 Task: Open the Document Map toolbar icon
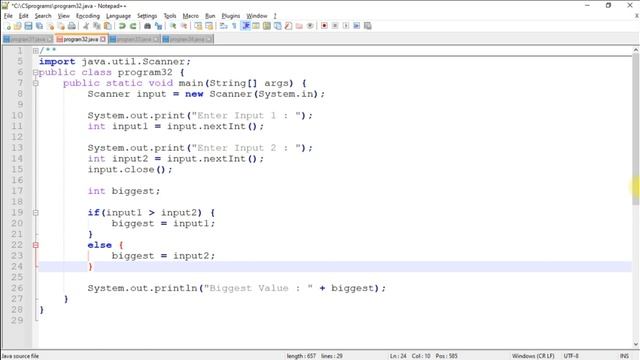coord(267,26)
